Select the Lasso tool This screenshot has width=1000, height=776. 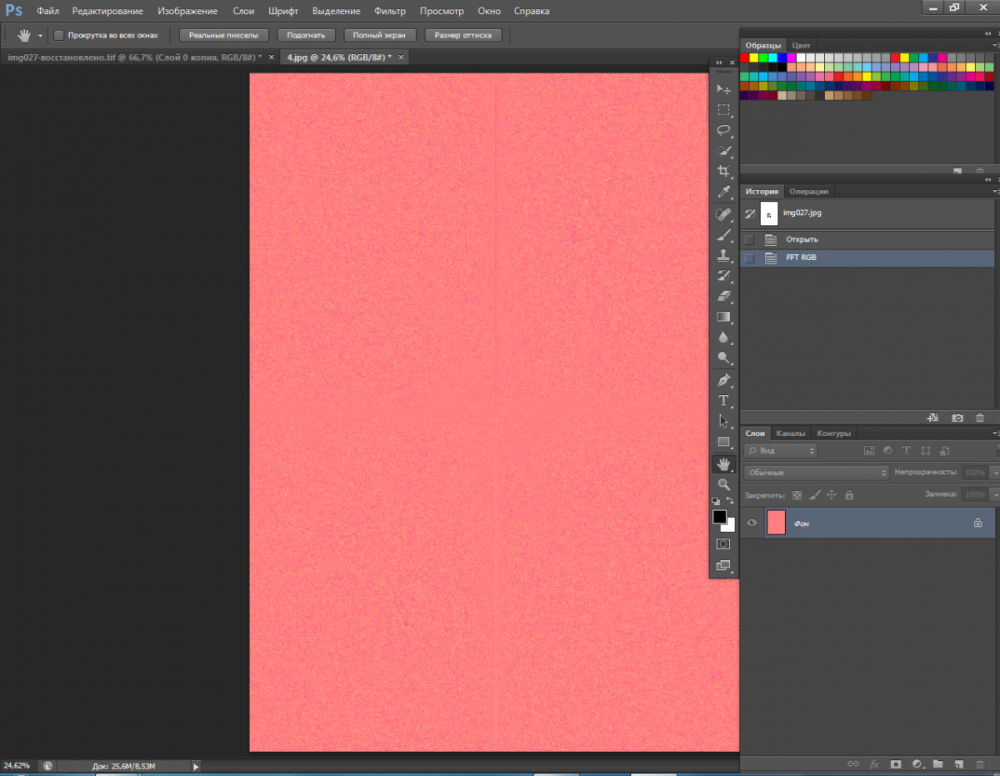click(x=723, y=130)
